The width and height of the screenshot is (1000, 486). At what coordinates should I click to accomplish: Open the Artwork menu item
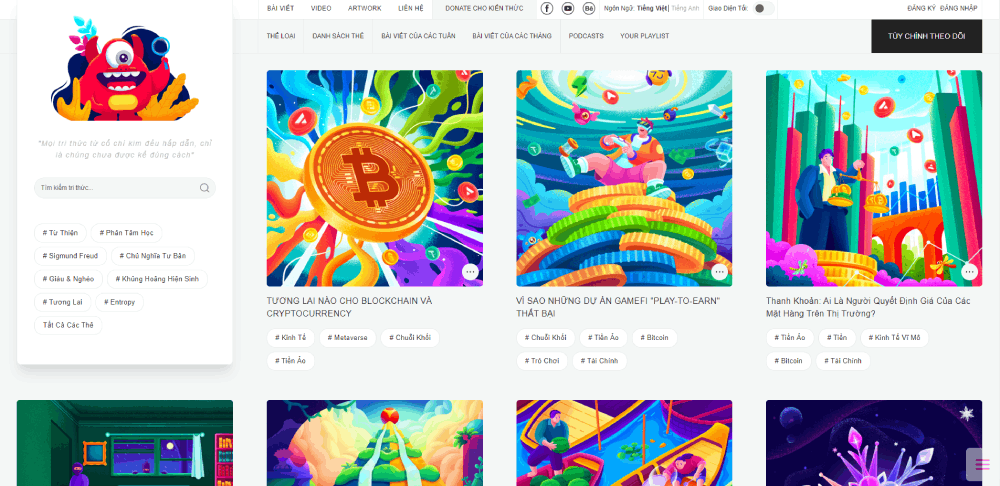(365, 8)
